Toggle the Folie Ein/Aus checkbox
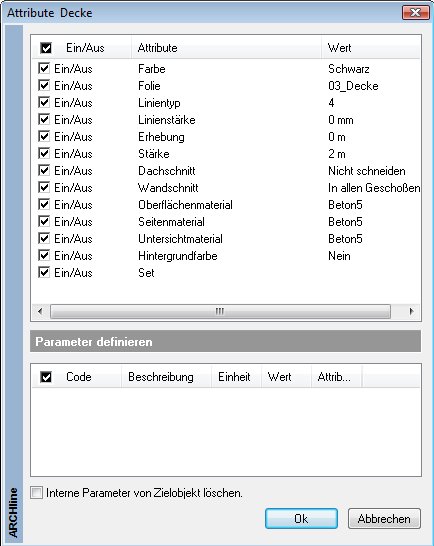Viewport: 434px width, 546px height. [44, 85]
